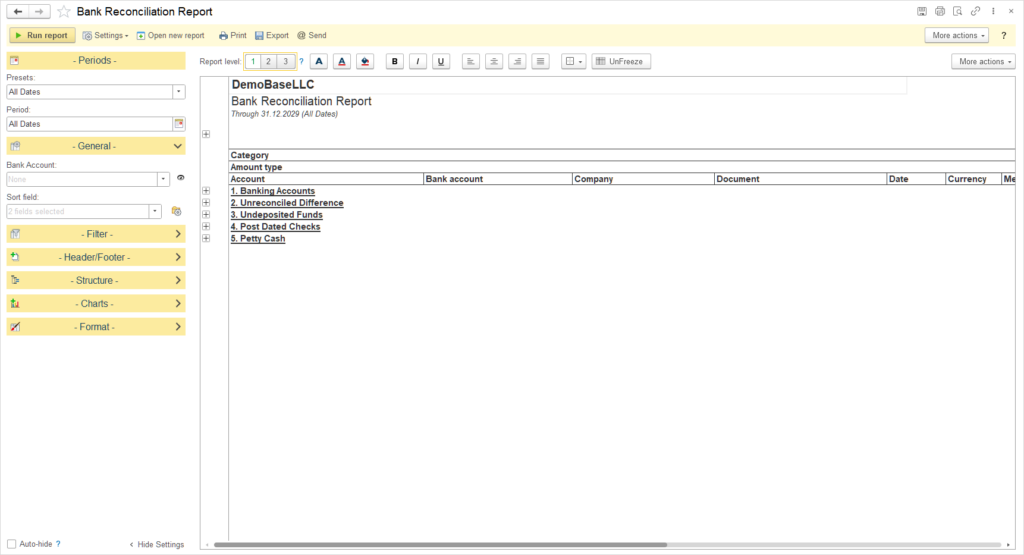Toggle the eye icon beside Bank Account
The image size is (1024, 555).
pos(181,180)
